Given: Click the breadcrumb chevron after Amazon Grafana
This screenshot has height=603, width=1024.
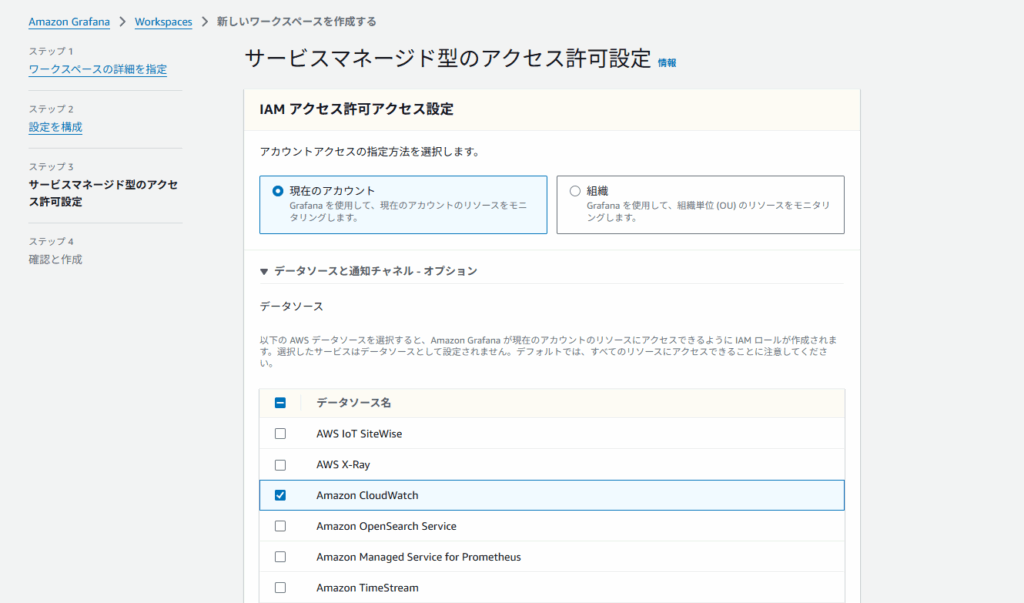Looking at the screenshot, I should 122,22.
